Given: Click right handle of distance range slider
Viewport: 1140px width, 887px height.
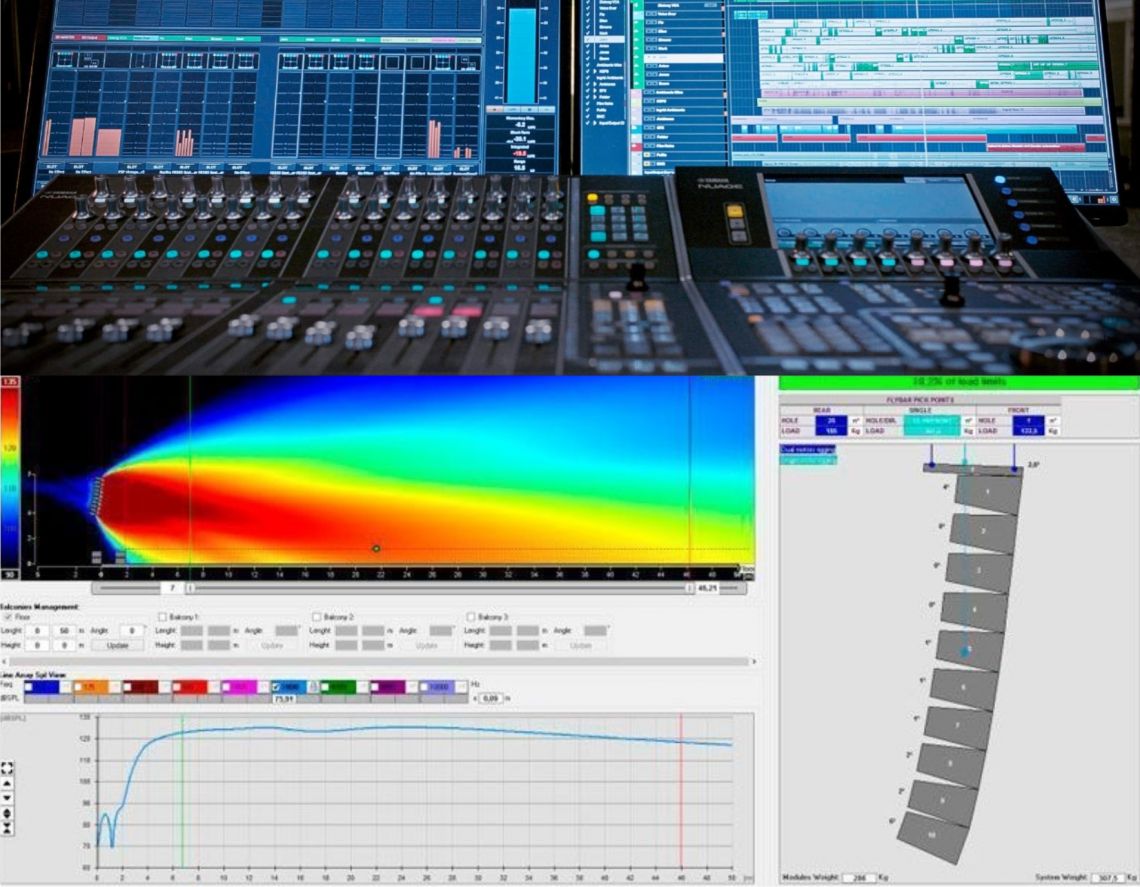Looking at the screenshot, I should (x=689, y=588).
